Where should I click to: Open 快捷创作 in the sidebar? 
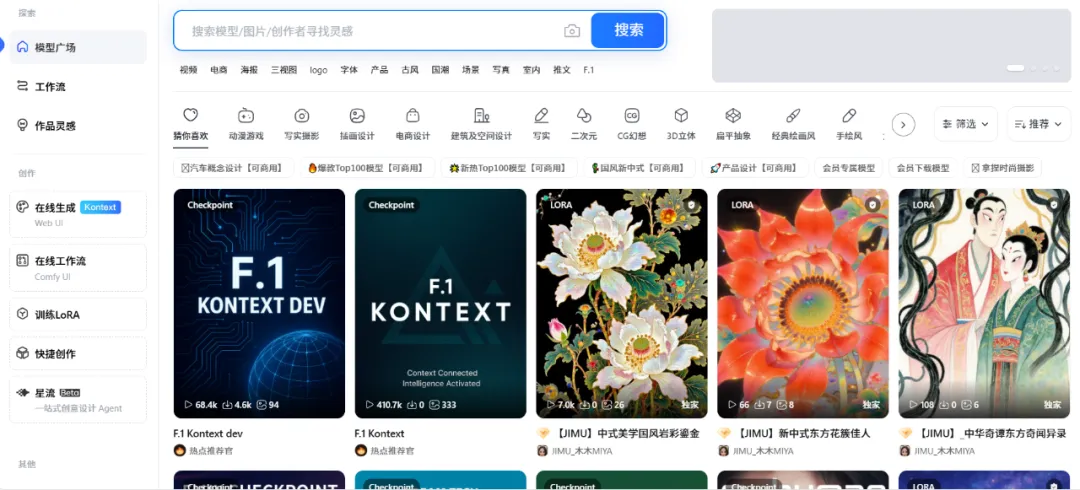pyautogui.click(x=78, y=354)
